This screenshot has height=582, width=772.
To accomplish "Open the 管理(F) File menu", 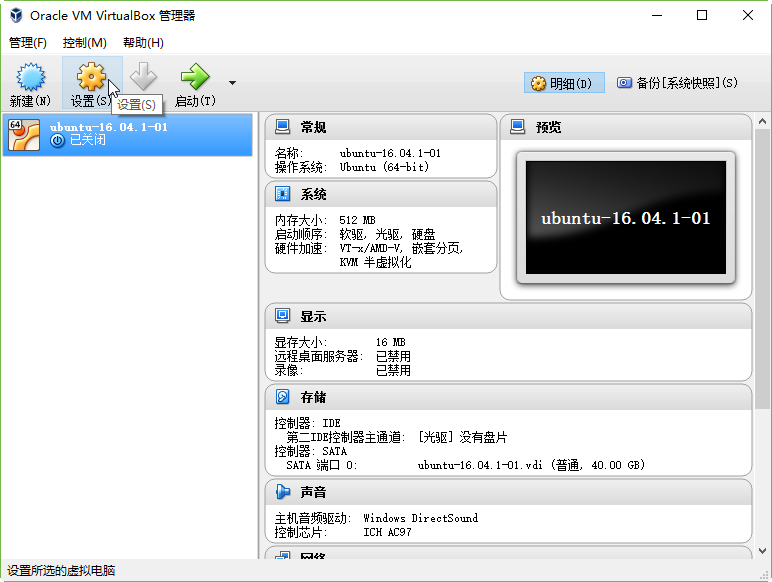I will (x=28, y=43).
